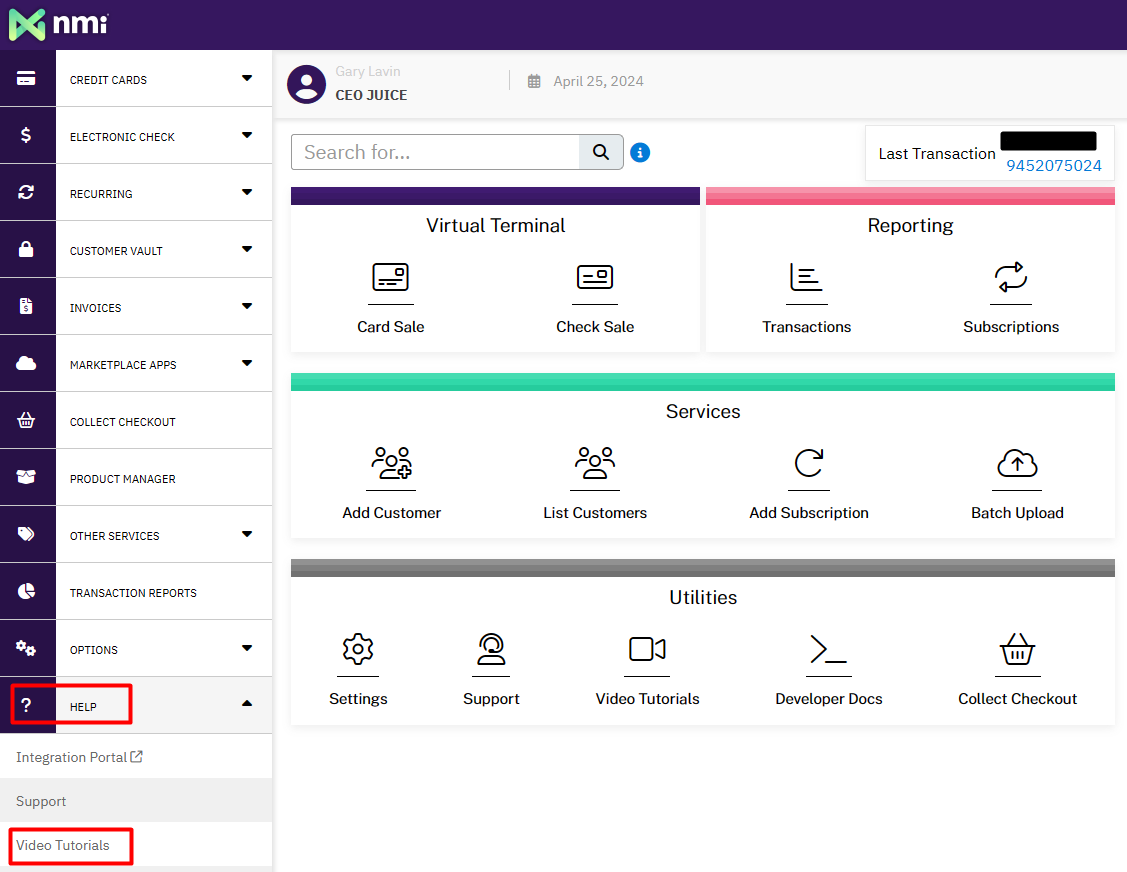Click the Invoices document icon
The width and height of the screenshot is (1127, 872).
(26, 306)
